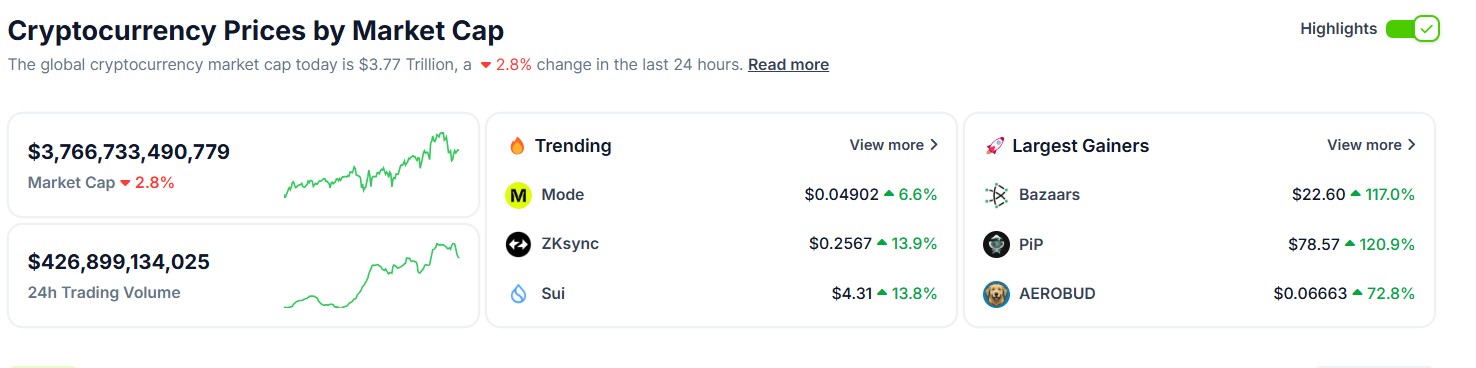Open the Read more link
The image size is (1476, 368).
point(788,64)
